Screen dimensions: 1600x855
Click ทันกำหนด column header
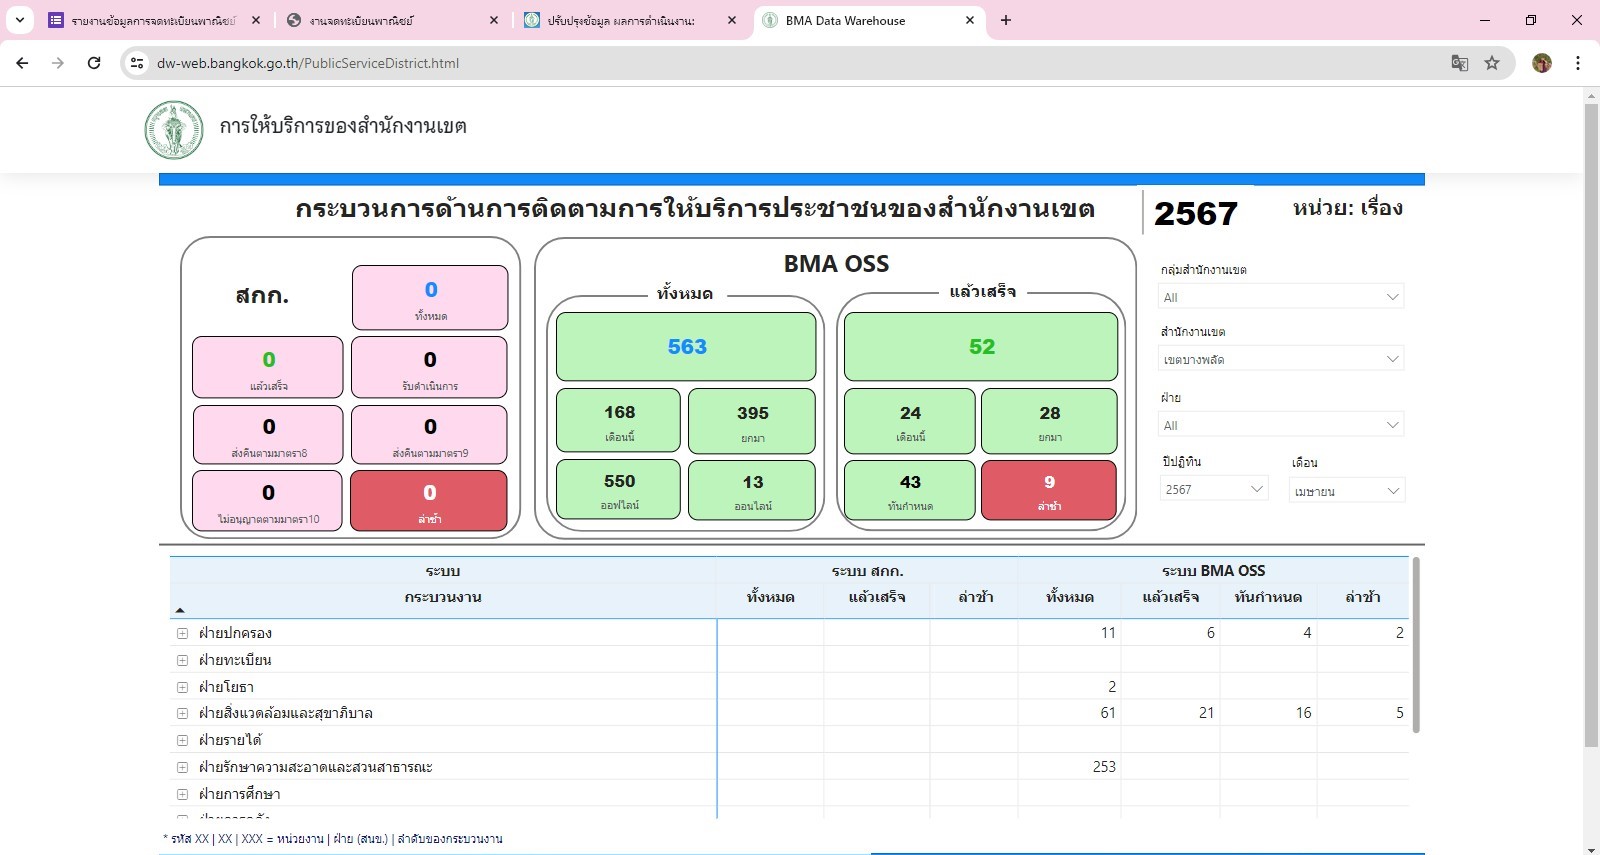point(1268,597)
